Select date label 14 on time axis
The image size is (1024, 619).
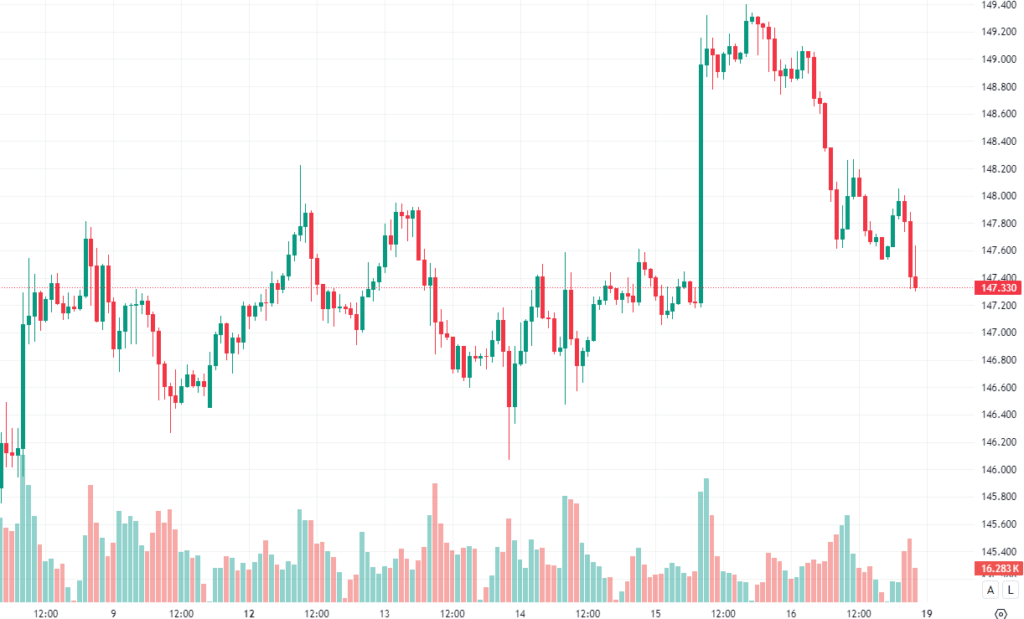[x=520, y=612]
